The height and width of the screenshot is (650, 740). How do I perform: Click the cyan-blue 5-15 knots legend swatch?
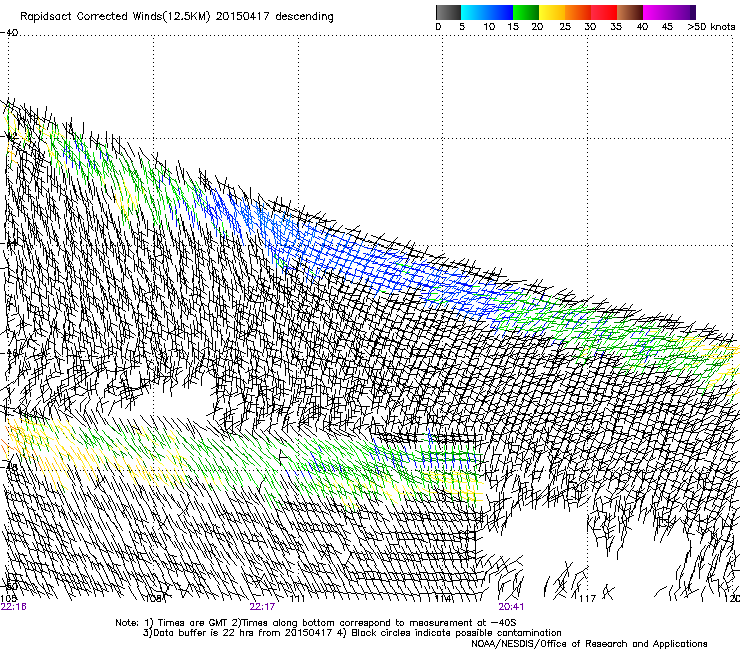[x=487, y=12]
